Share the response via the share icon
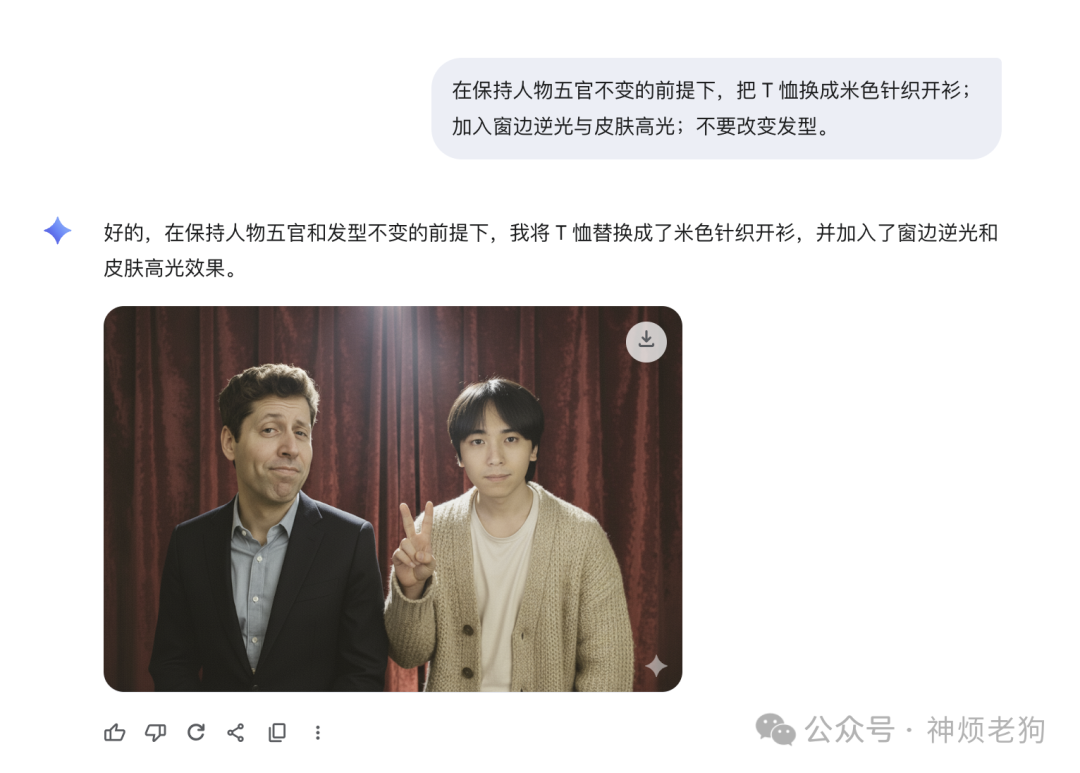 [236, 732]
